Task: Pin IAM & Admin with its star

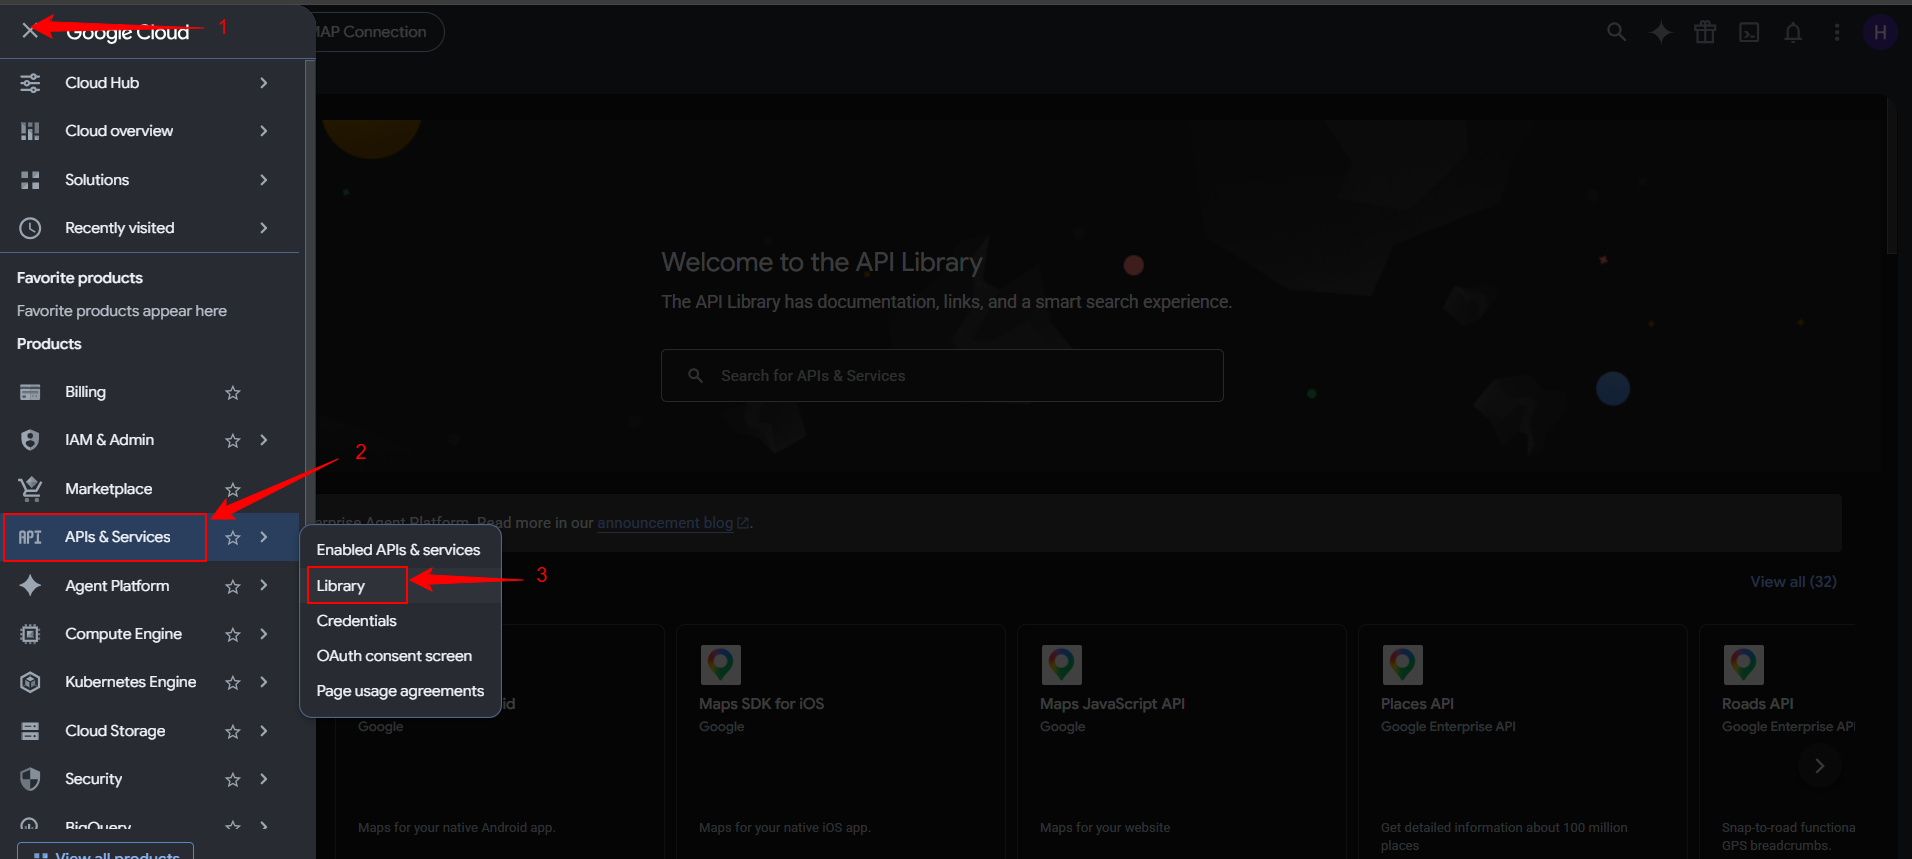Action: point(233,441)
